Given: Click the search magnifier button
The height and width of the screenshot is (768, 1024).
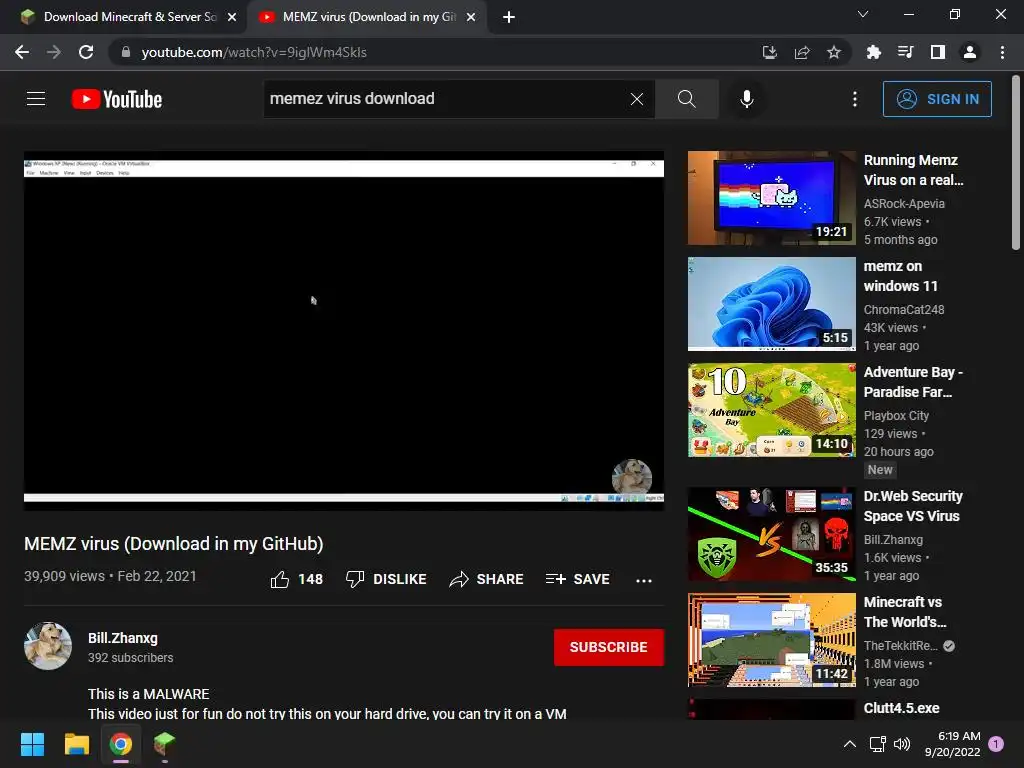Looking at the screenshot, I should pos(686,99).
